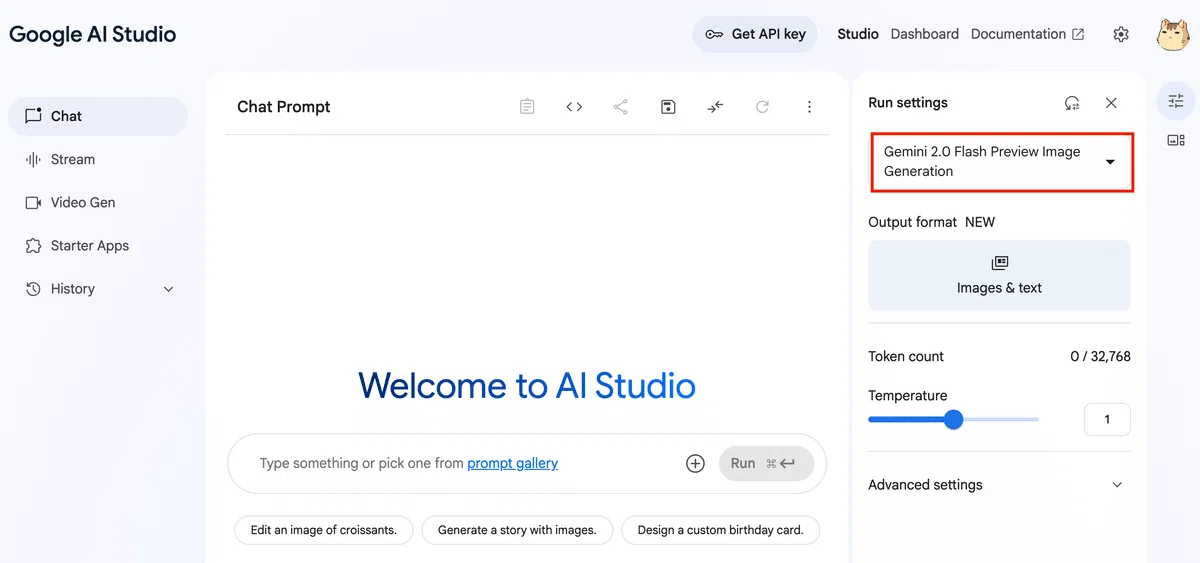This screenshot has width=1200, height=563.
Task: Reset run settings with the refresh icon
Action: tap(1072, 103)
